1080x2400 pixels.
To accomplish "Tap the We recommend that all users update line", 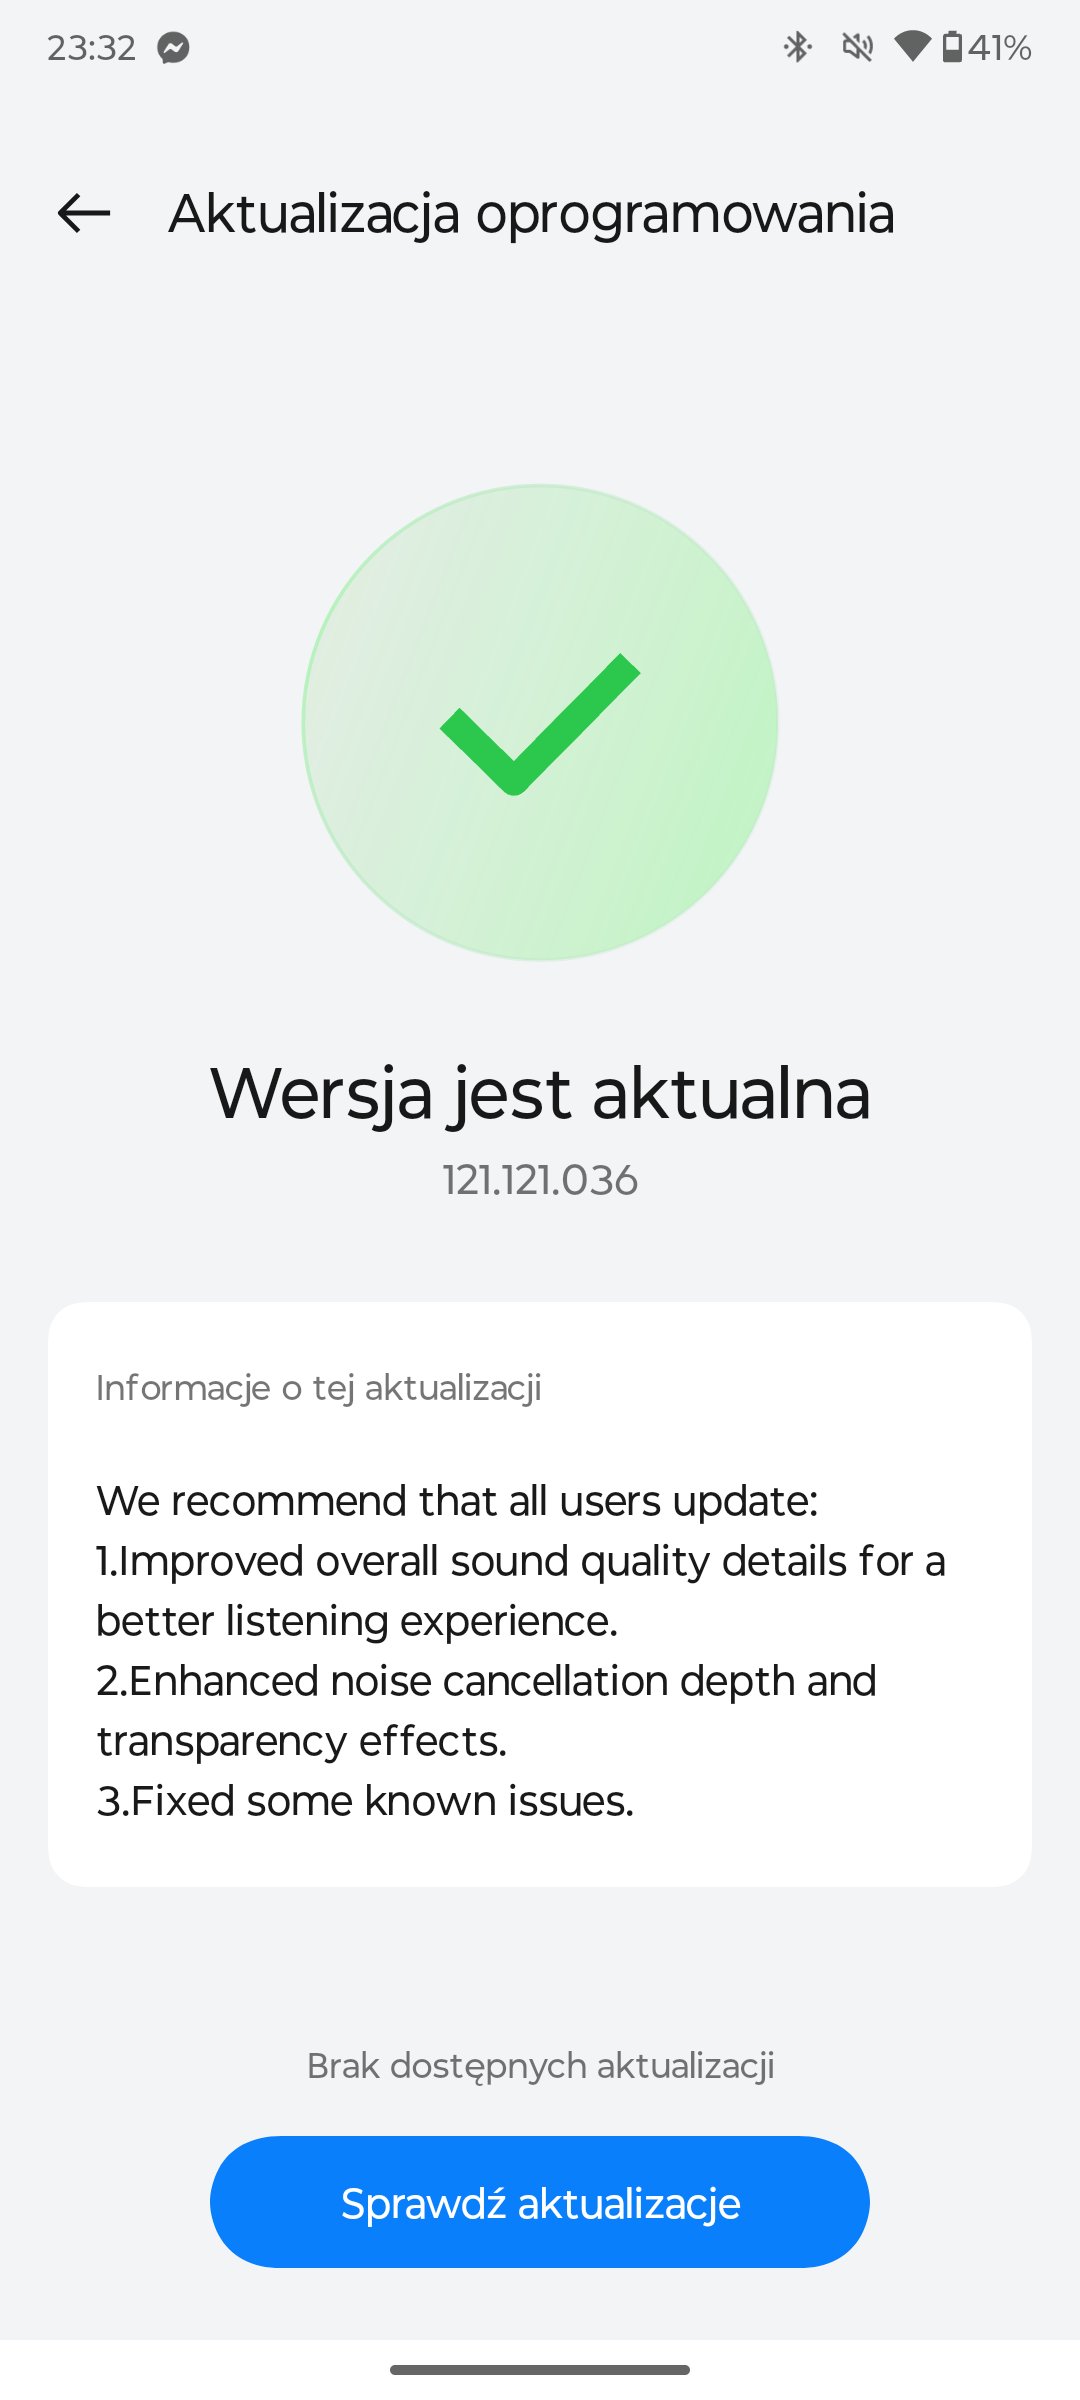I will [457, 1501].
